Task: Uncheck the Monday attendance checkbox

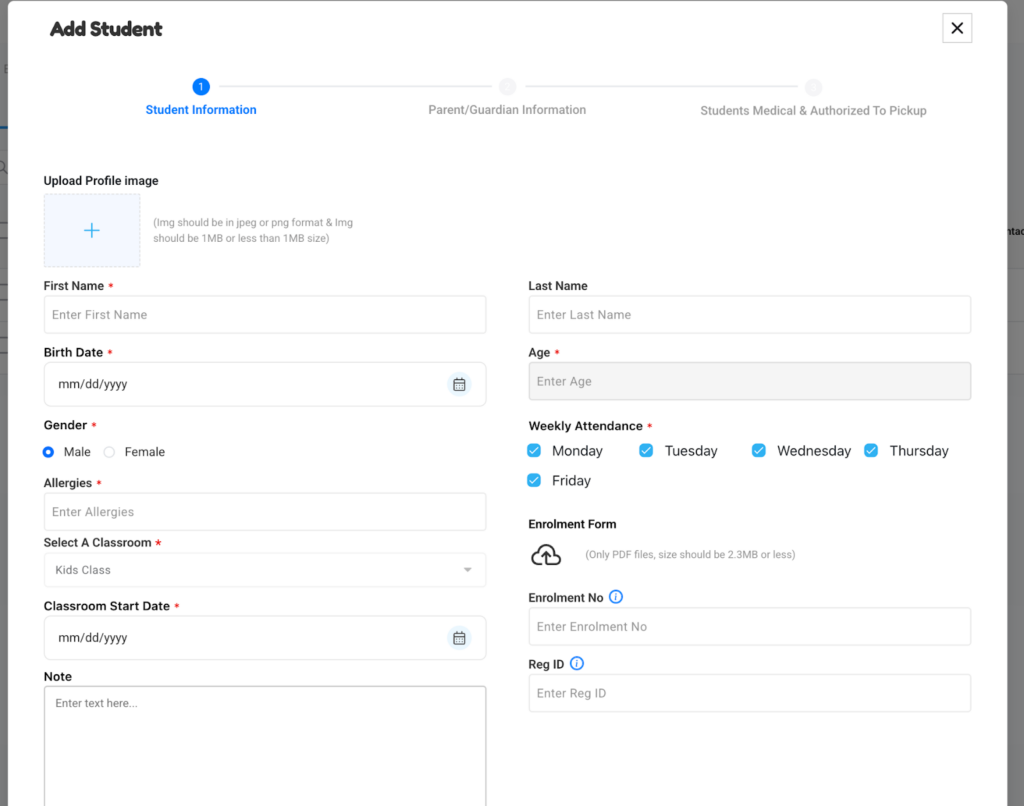Action: (534, 451)
